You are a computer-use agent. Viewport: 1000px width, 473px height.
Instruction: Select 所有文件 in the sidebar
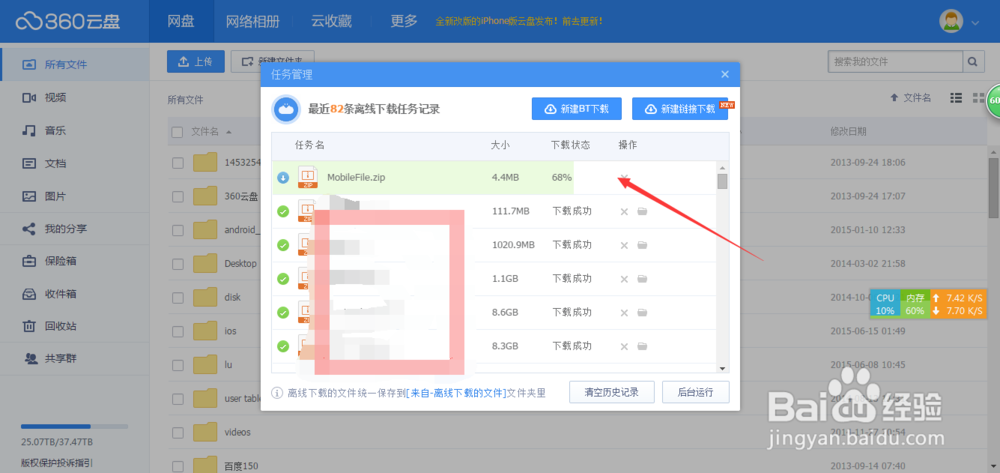click(x=75, y=64)
